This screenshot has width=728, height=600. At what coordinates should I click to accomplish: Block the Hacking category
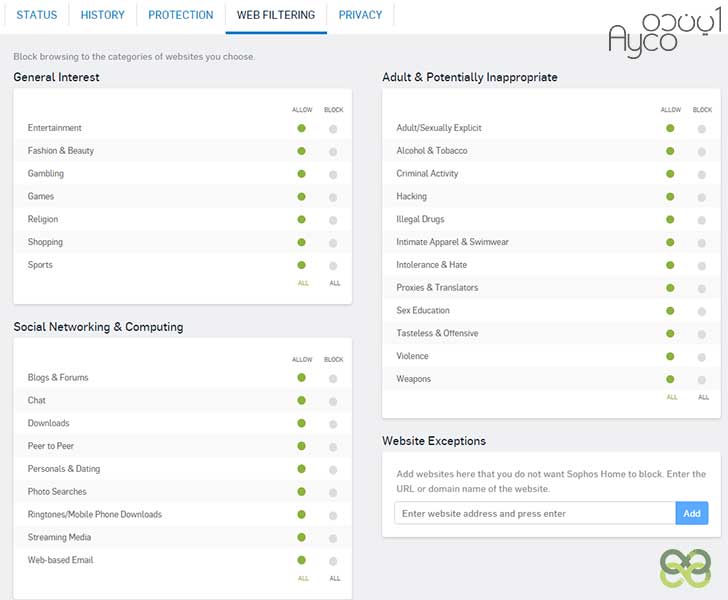click(702, 197)
